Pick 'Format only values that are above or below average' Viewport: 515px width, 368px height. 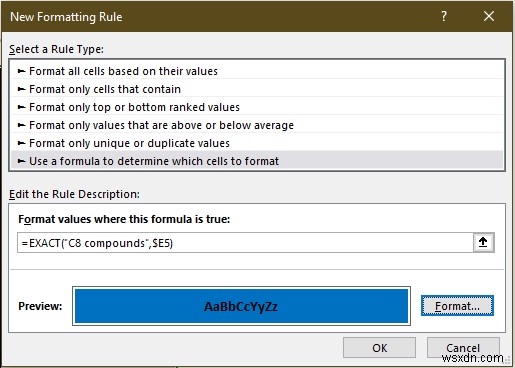[x=257, y=125]
